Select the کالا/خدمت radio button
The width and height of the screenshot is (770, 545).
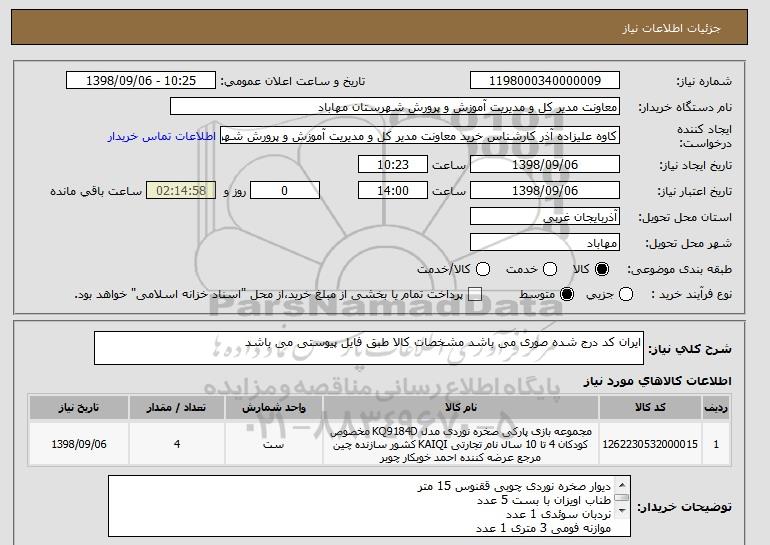pos(483,269)
